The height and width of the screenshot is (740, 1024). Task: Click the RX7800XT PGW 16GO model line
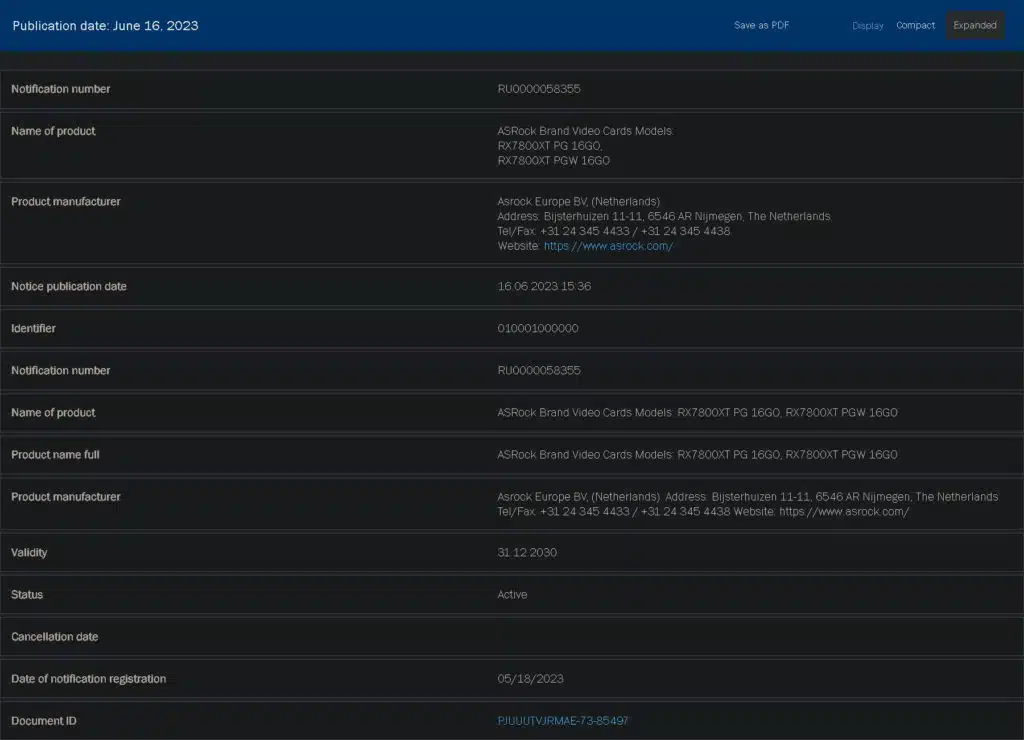(553, 161)
